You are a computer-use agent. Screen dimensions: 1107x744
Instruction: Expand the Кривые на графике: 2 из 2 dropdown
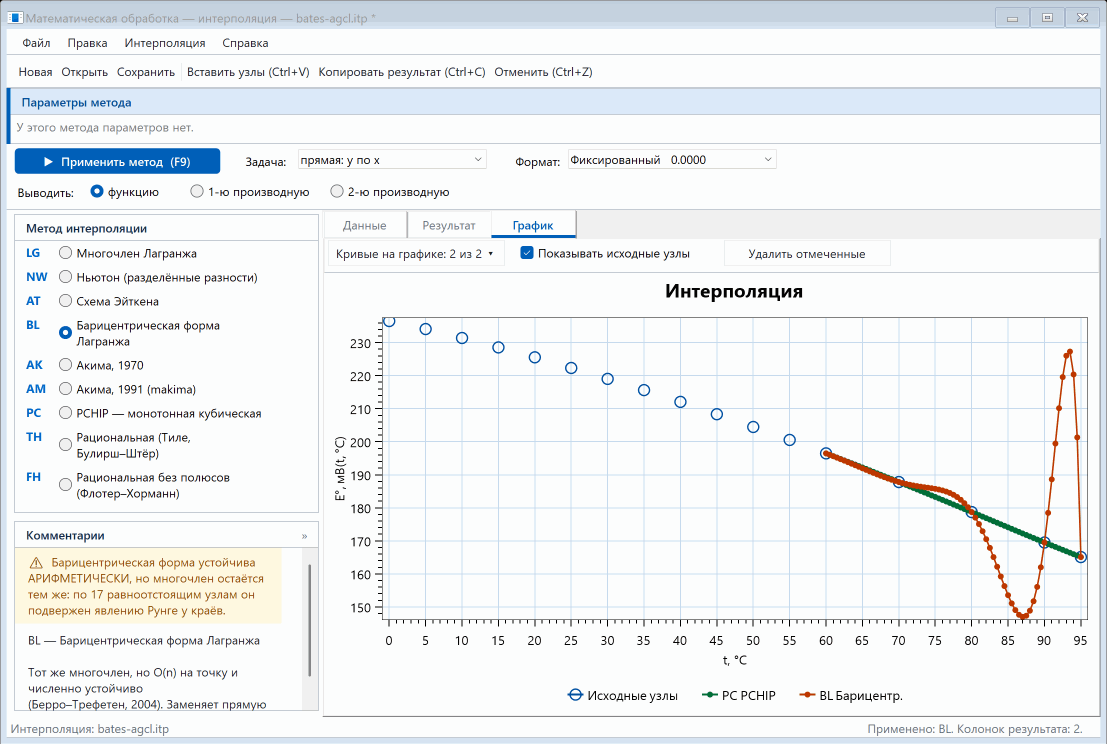pyautogui.click(x=416, y=254)
